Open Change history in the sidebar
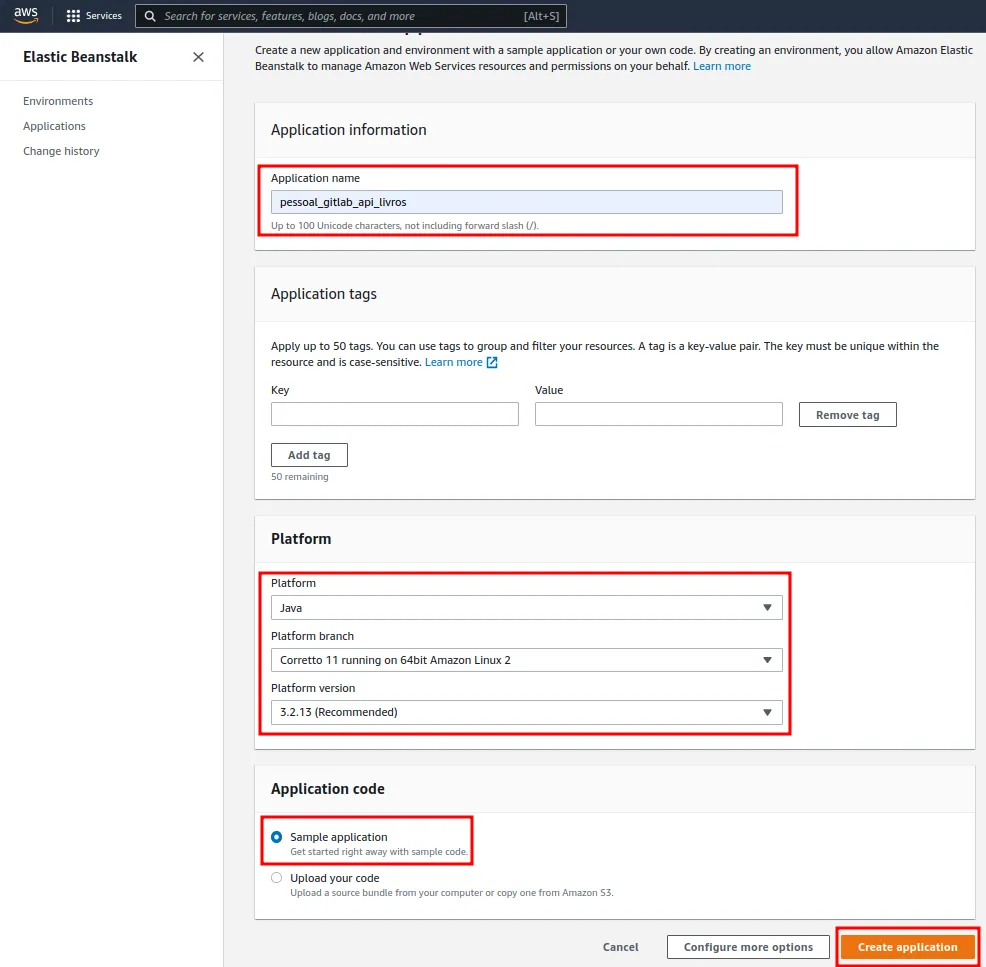This screenshot has height=967, width=986. pos(61,151)
